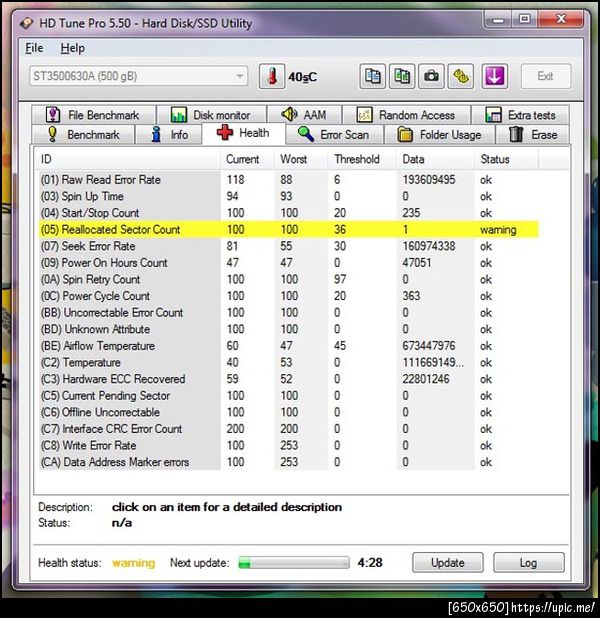Switch to the Disk monitor tab
Image resolution: width=600 pixels, height=618 pixels.
(212, 115)
